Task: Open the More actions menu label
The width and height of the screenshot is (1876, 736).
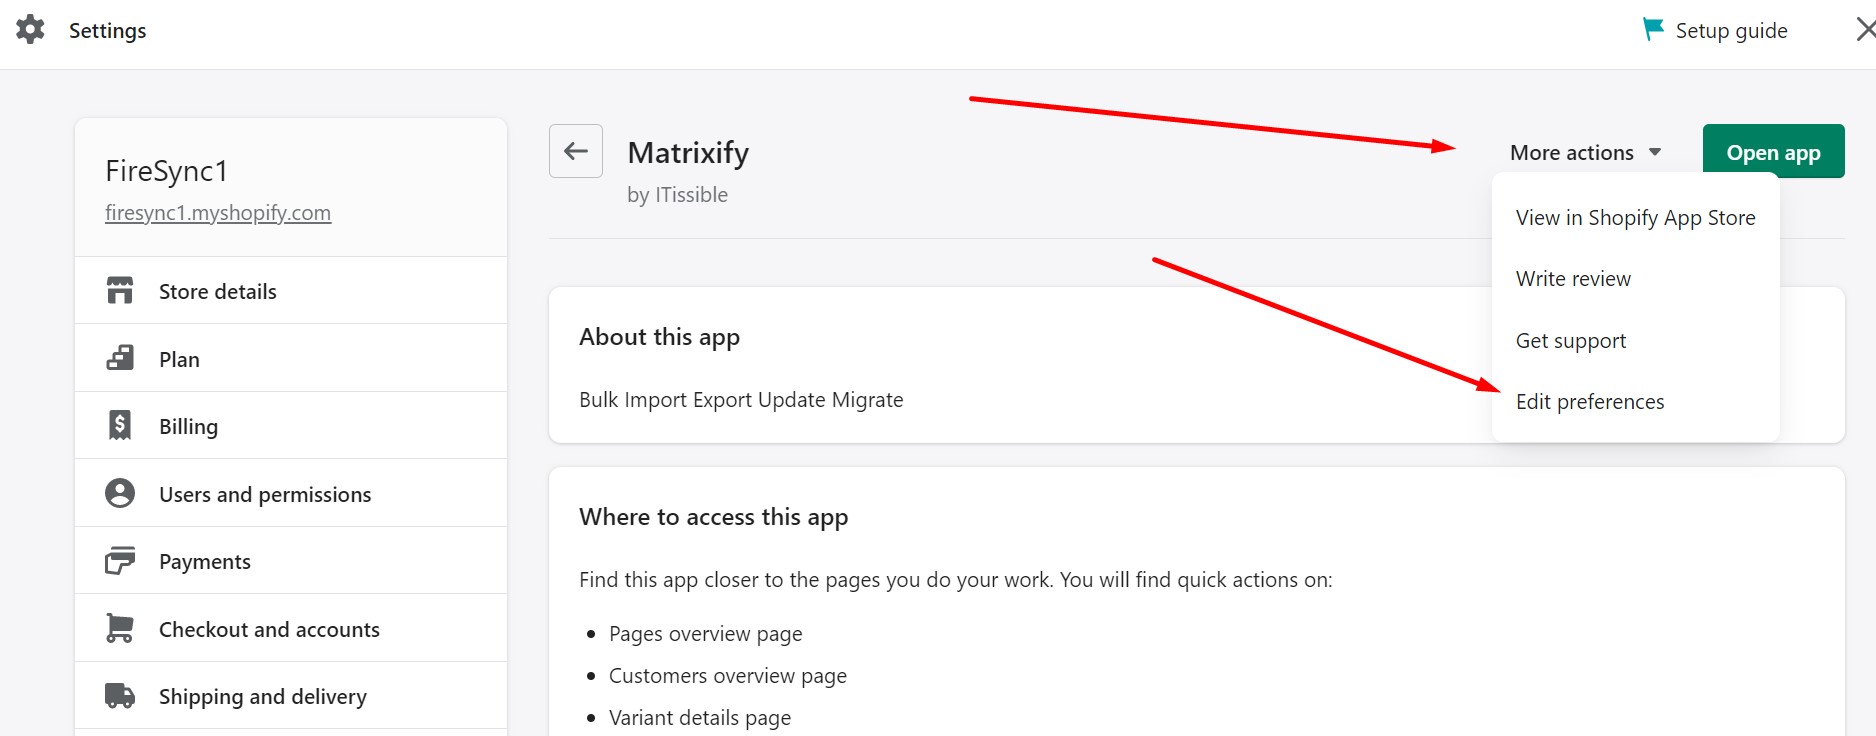Action: click(x=1572, y=153)
